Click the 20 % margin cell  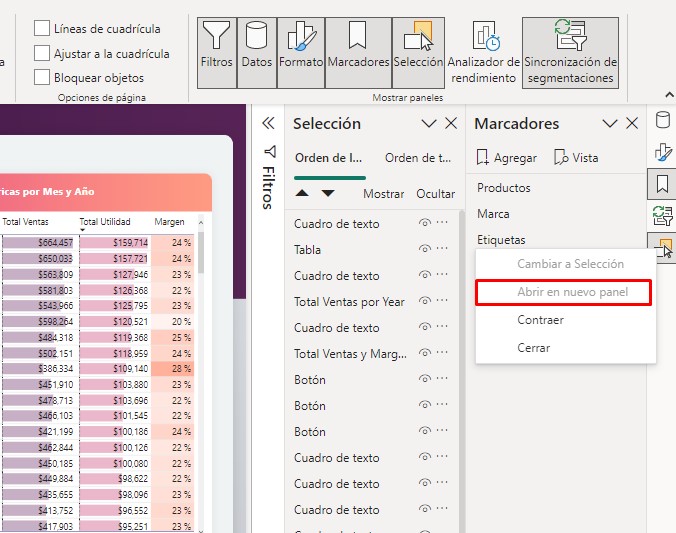point(173,322)
